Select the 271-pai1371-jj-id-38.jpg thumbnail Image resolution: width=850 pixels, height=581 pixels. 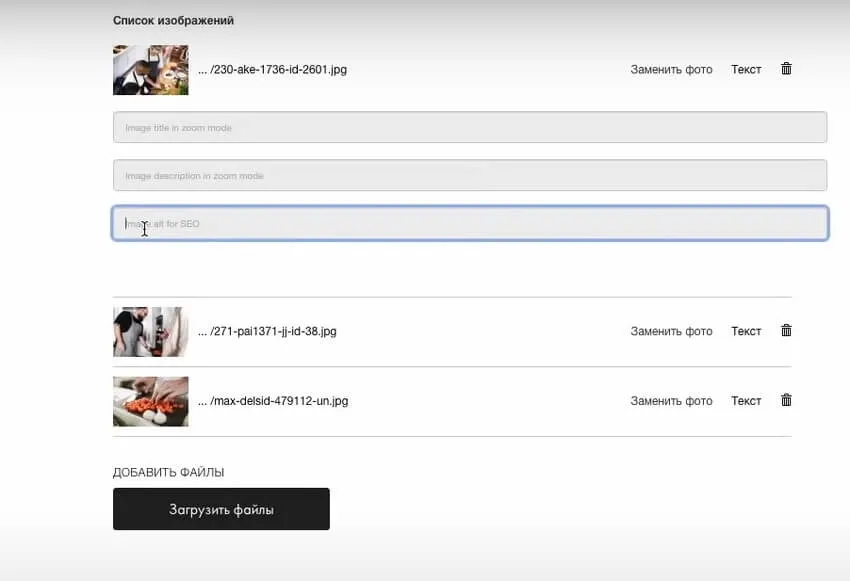150,332
